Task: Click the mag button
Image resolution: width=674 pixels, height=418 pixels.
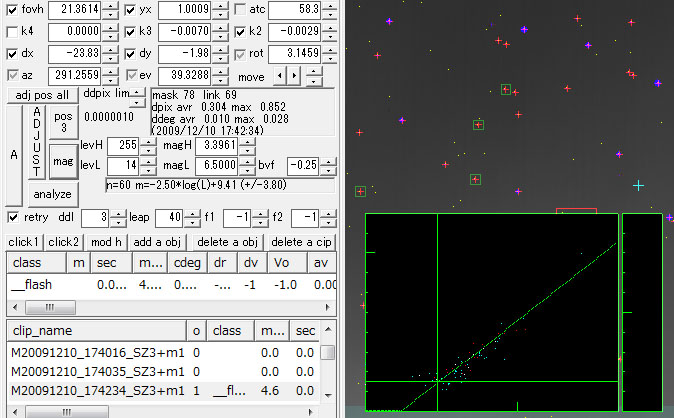Action: [x=63, y=161]
